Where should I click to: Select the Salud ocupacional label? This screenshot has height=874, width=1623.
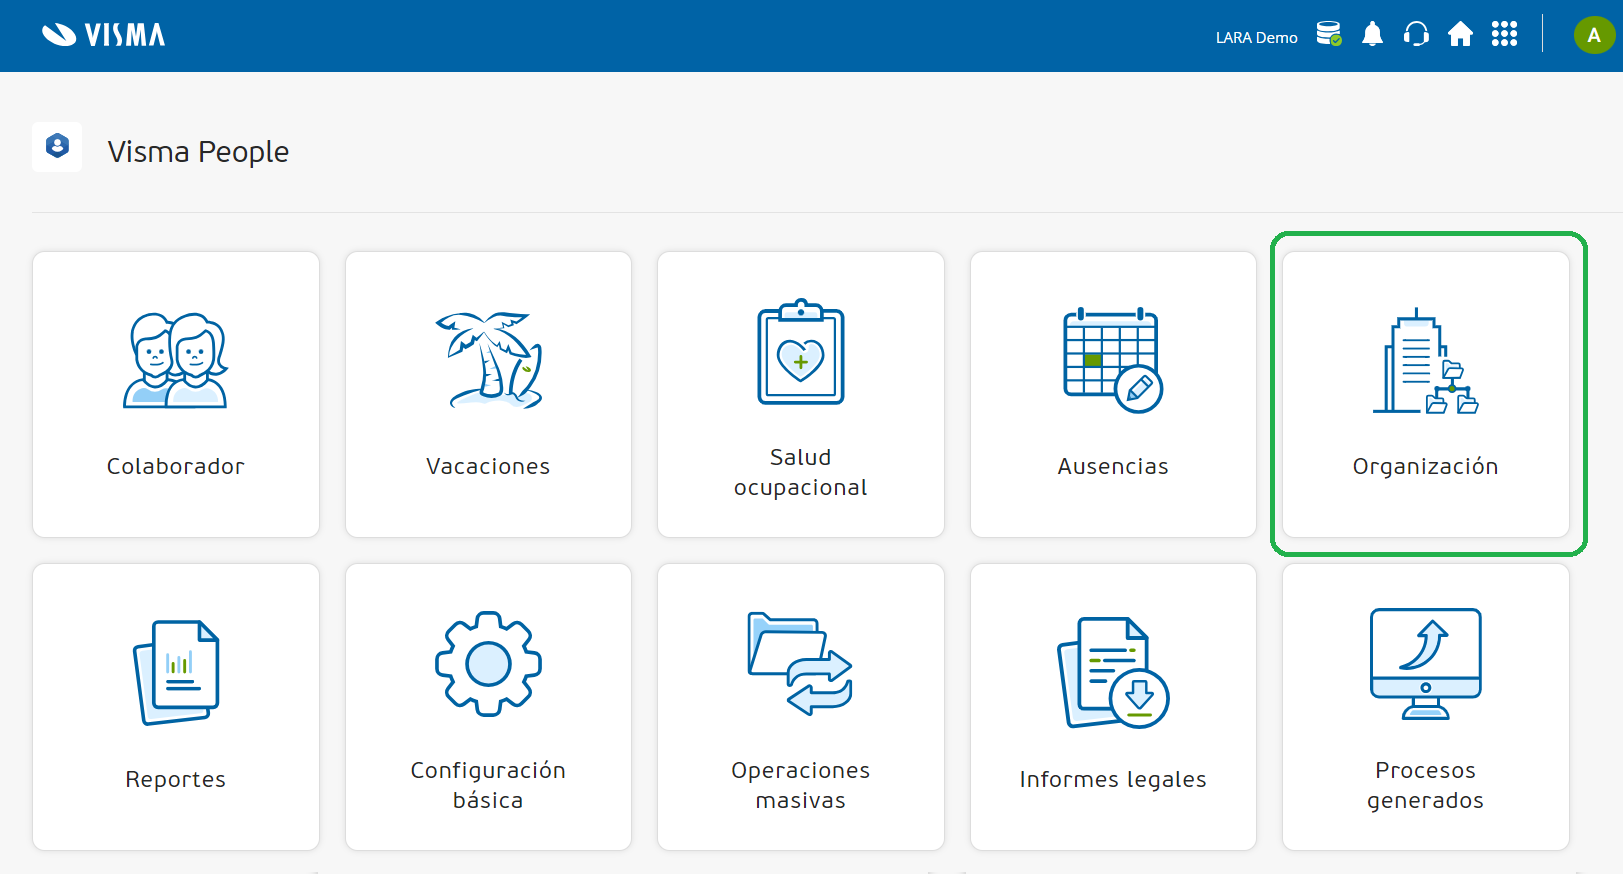801,472
